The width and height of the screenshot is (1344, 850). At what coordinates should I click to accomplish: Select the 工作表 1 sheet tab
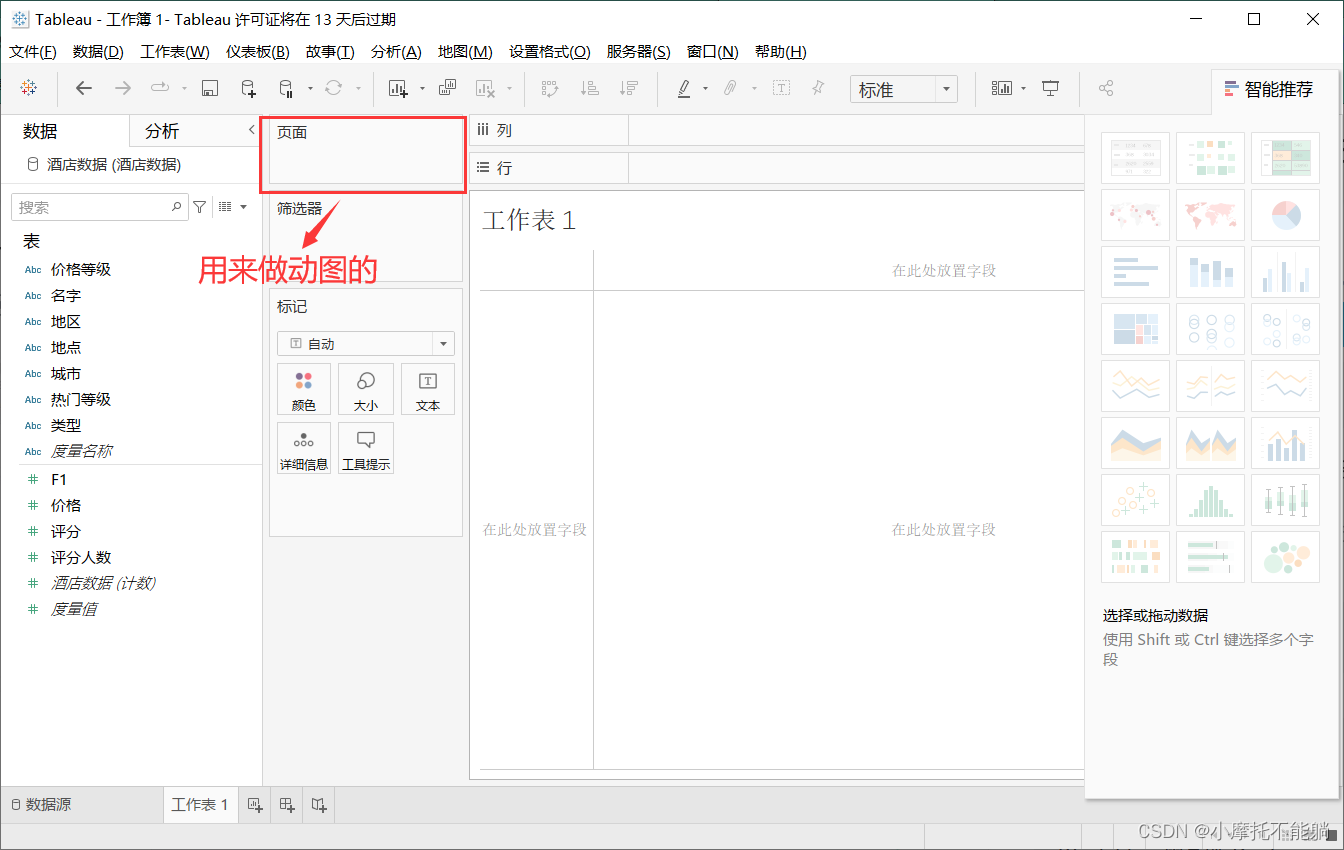[200, 804]
